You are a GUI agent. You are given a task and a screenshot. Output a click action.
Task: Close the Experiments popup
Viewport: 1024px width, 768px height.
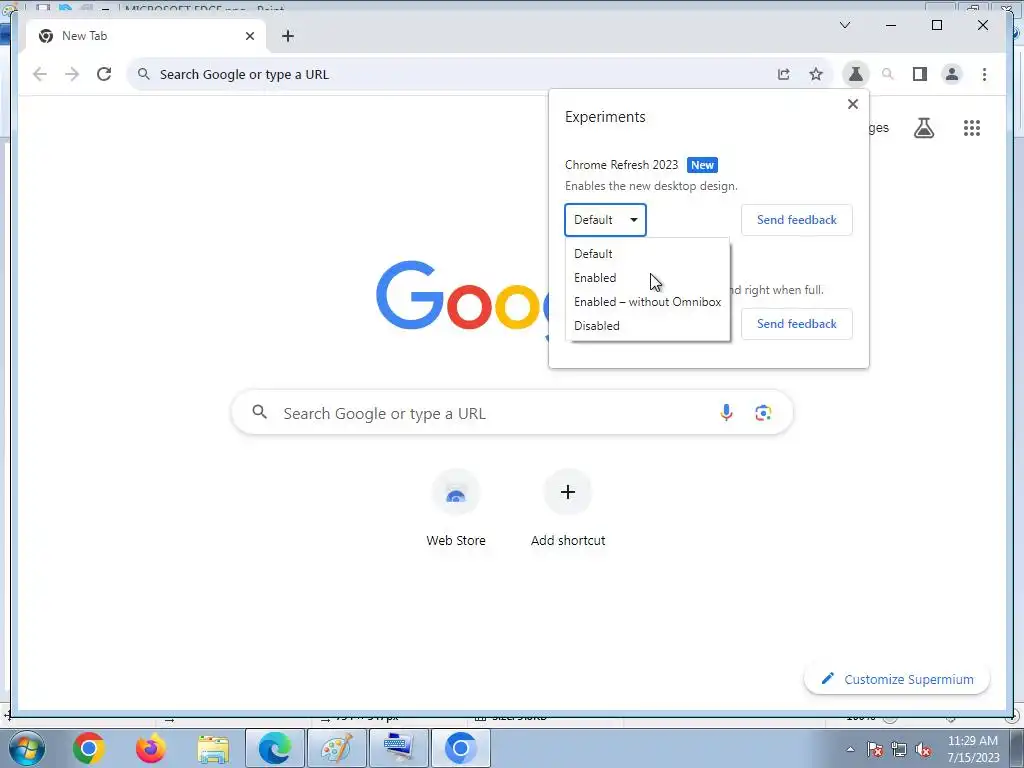(x=852, y=104)
